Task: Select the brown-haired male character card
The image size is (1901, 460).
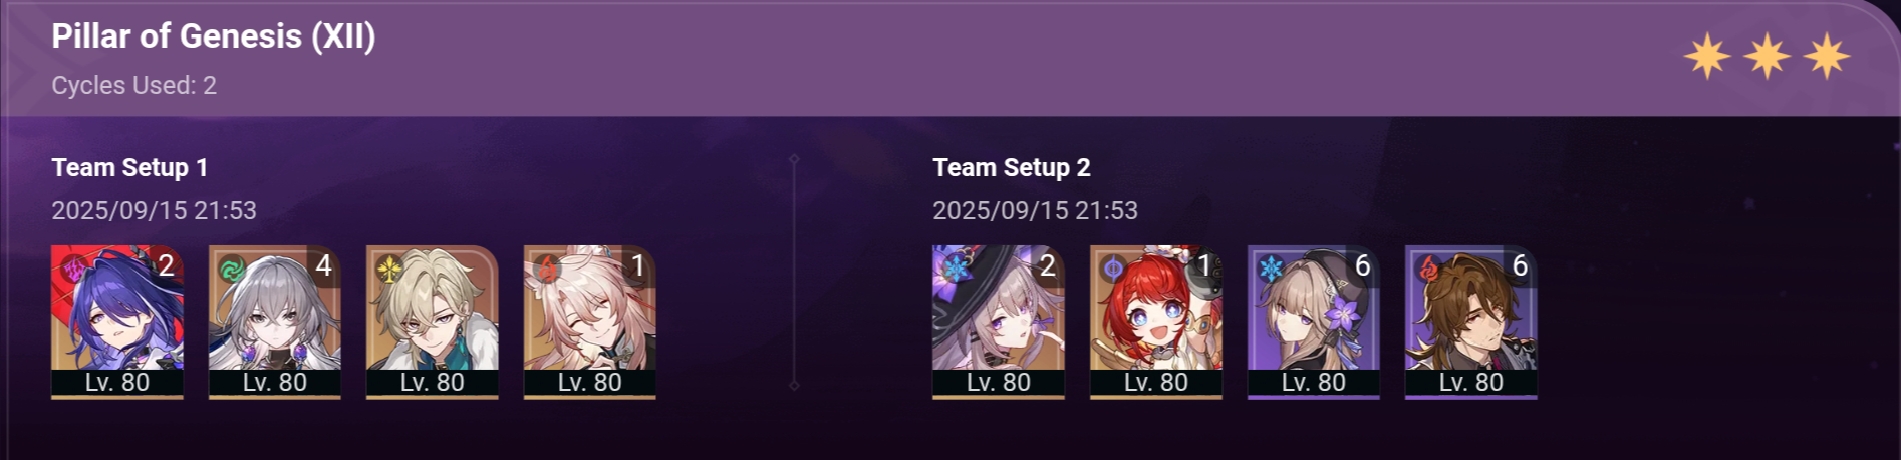Action: (x=1471, y=322)
